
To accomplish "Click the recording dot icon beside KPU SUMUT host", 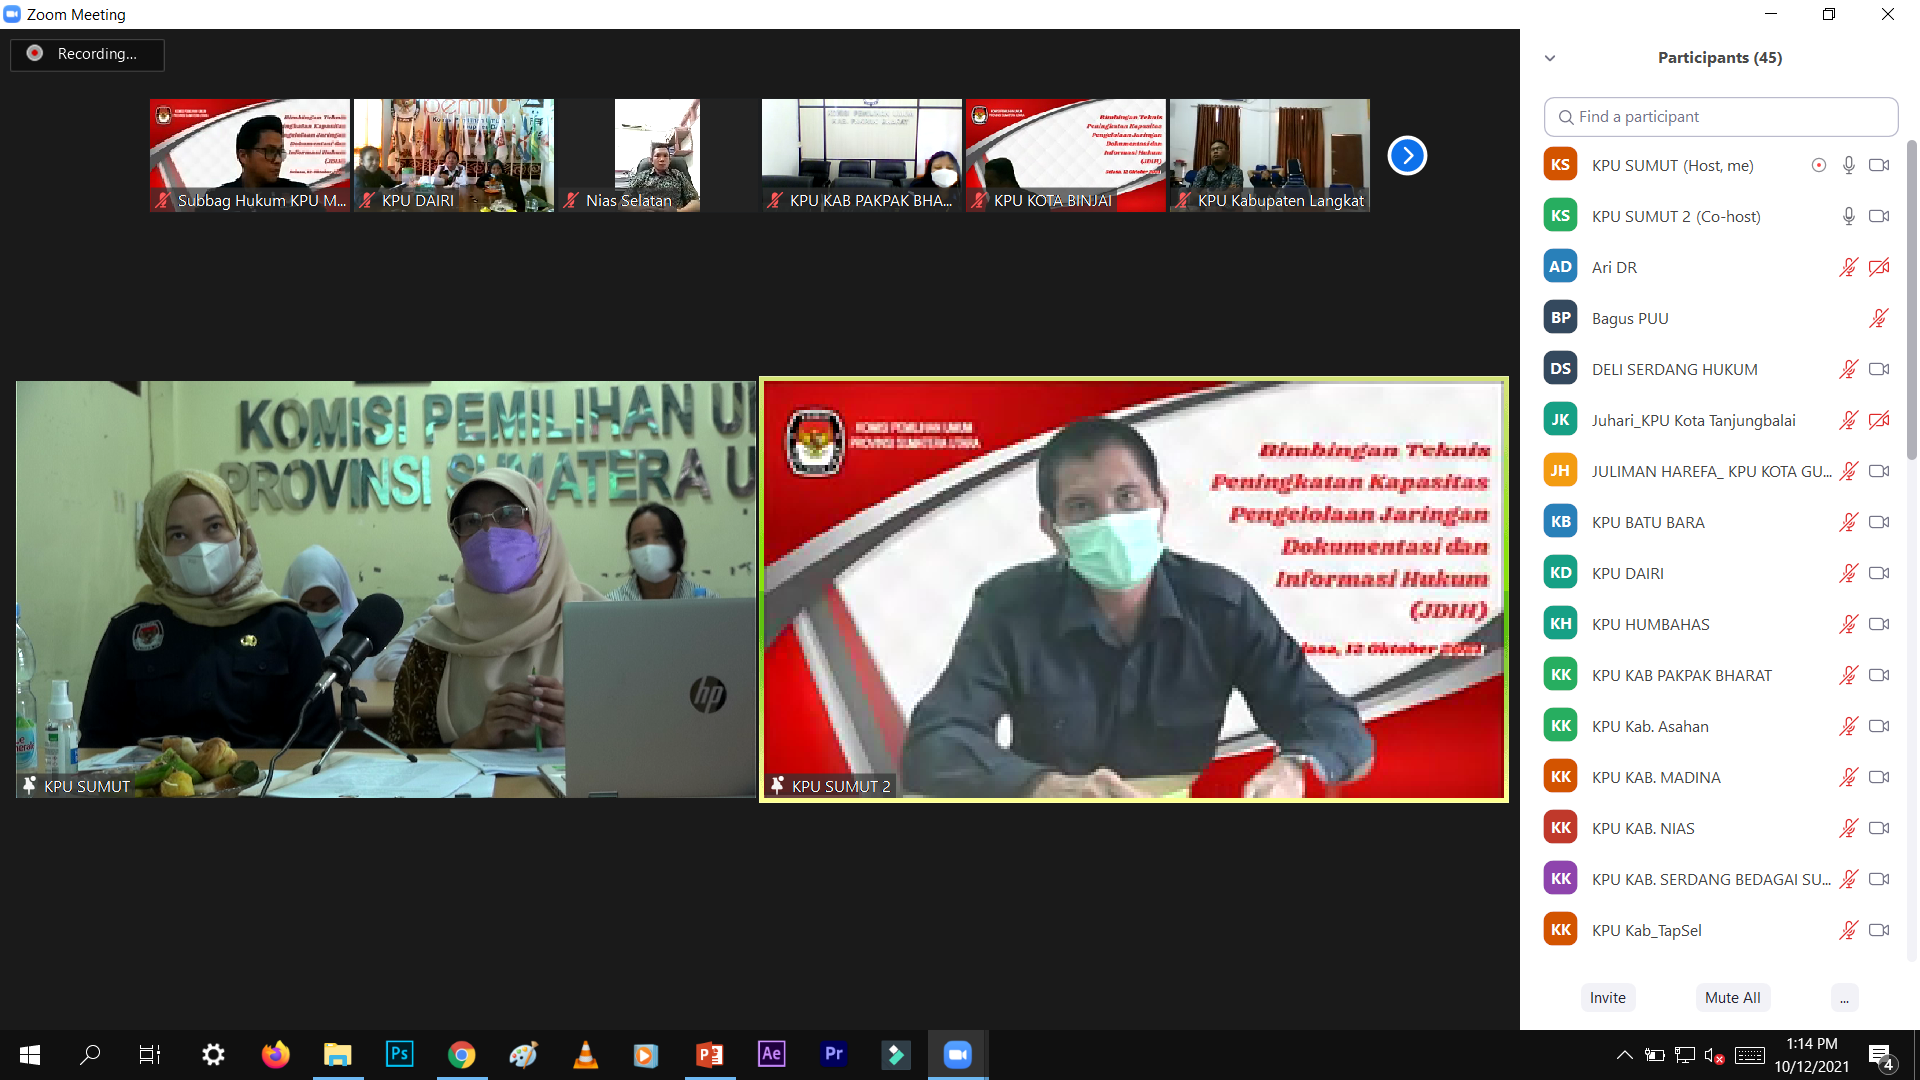I will click(x=1818, y=165).
